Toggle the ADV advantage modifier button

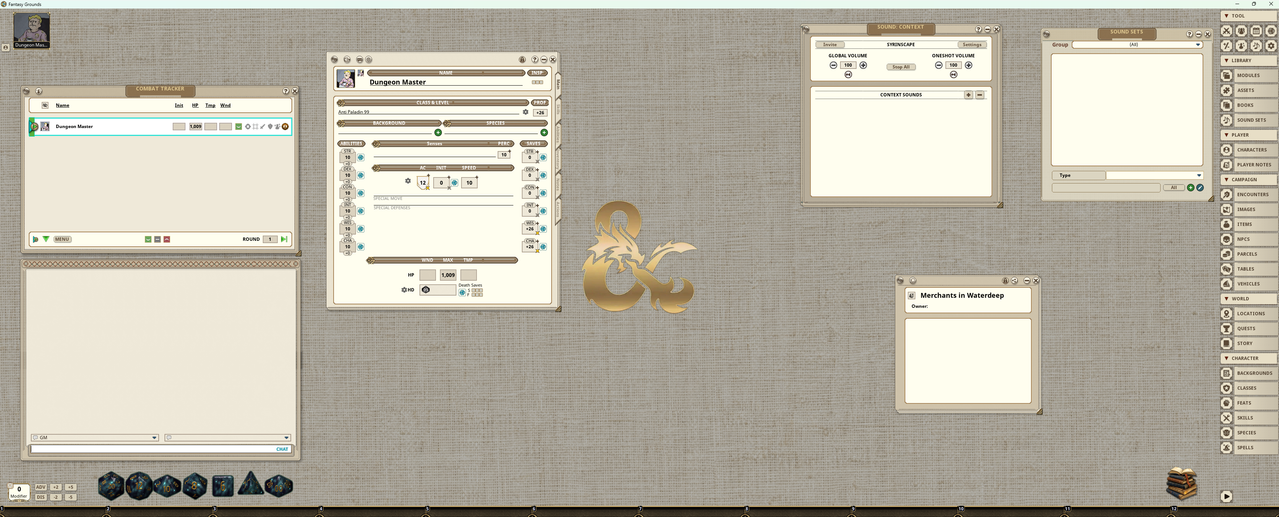[41, 487]
